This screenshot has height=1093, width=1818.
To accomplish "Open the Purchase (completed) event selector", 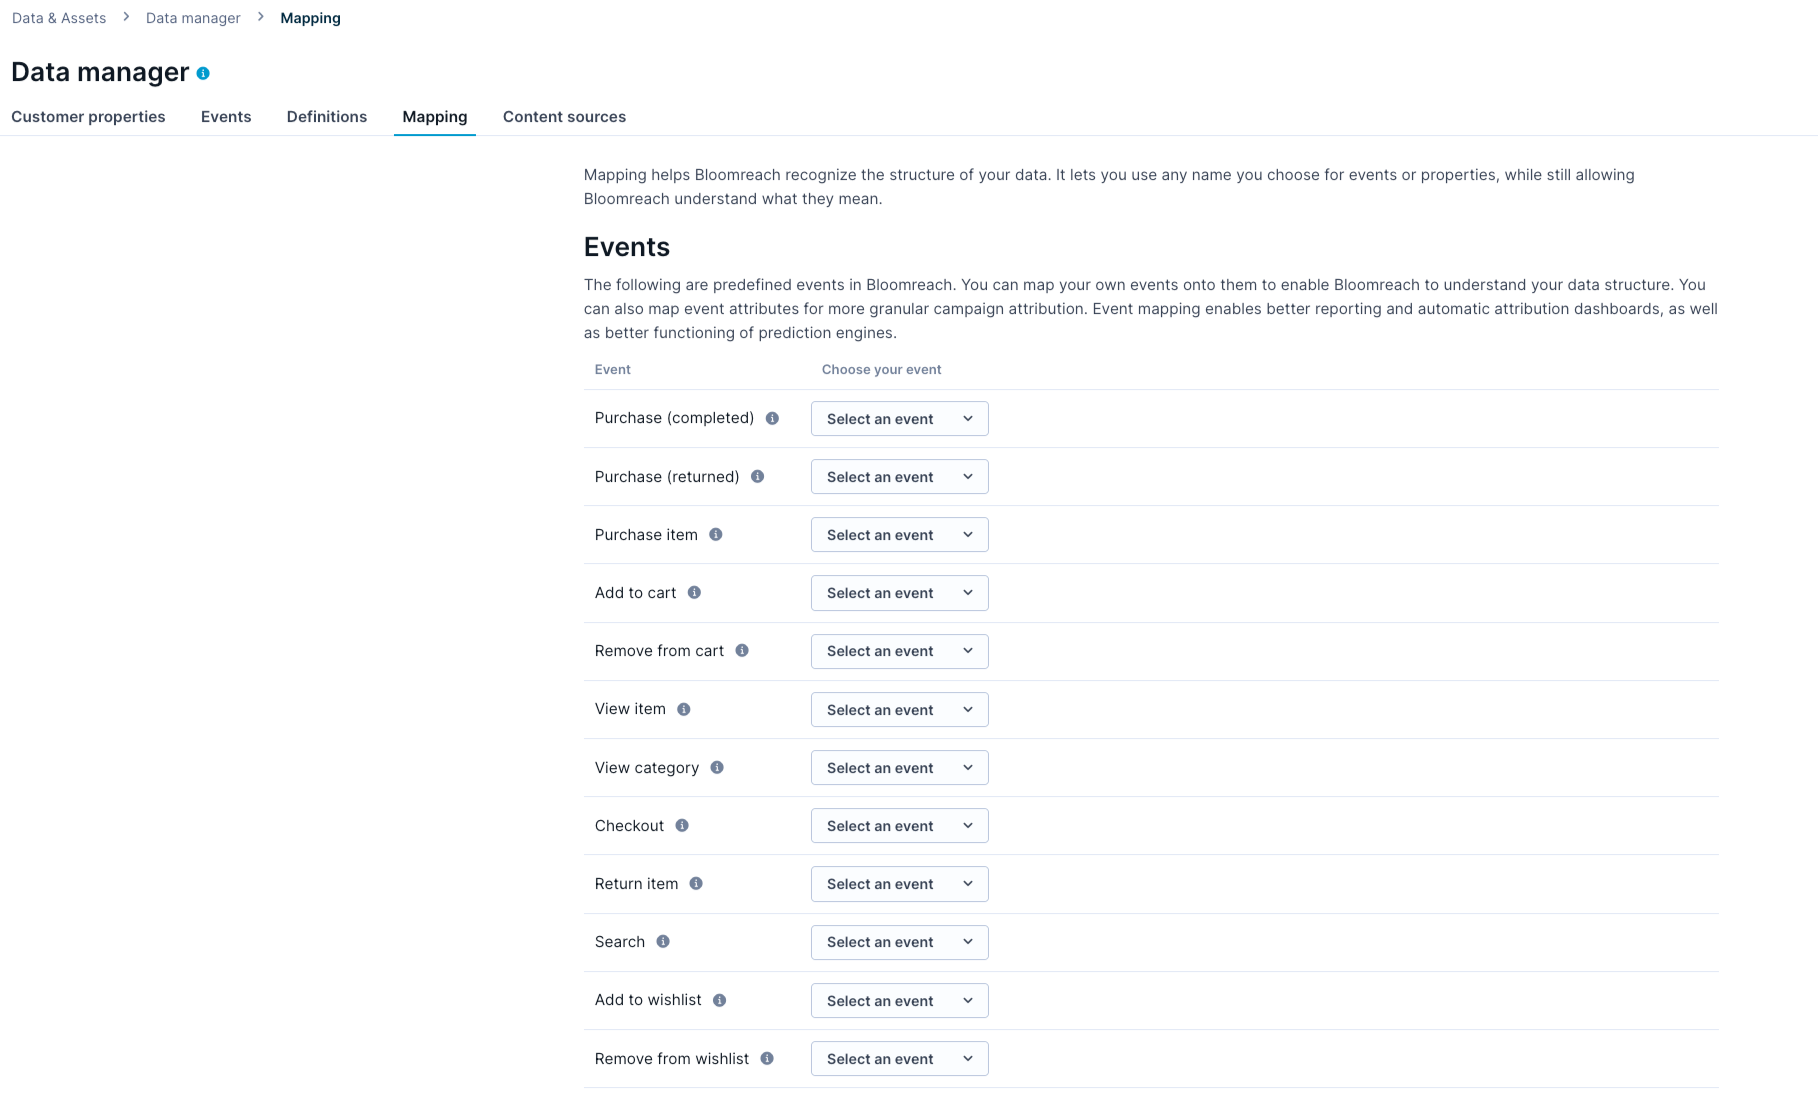I will 898,418.
